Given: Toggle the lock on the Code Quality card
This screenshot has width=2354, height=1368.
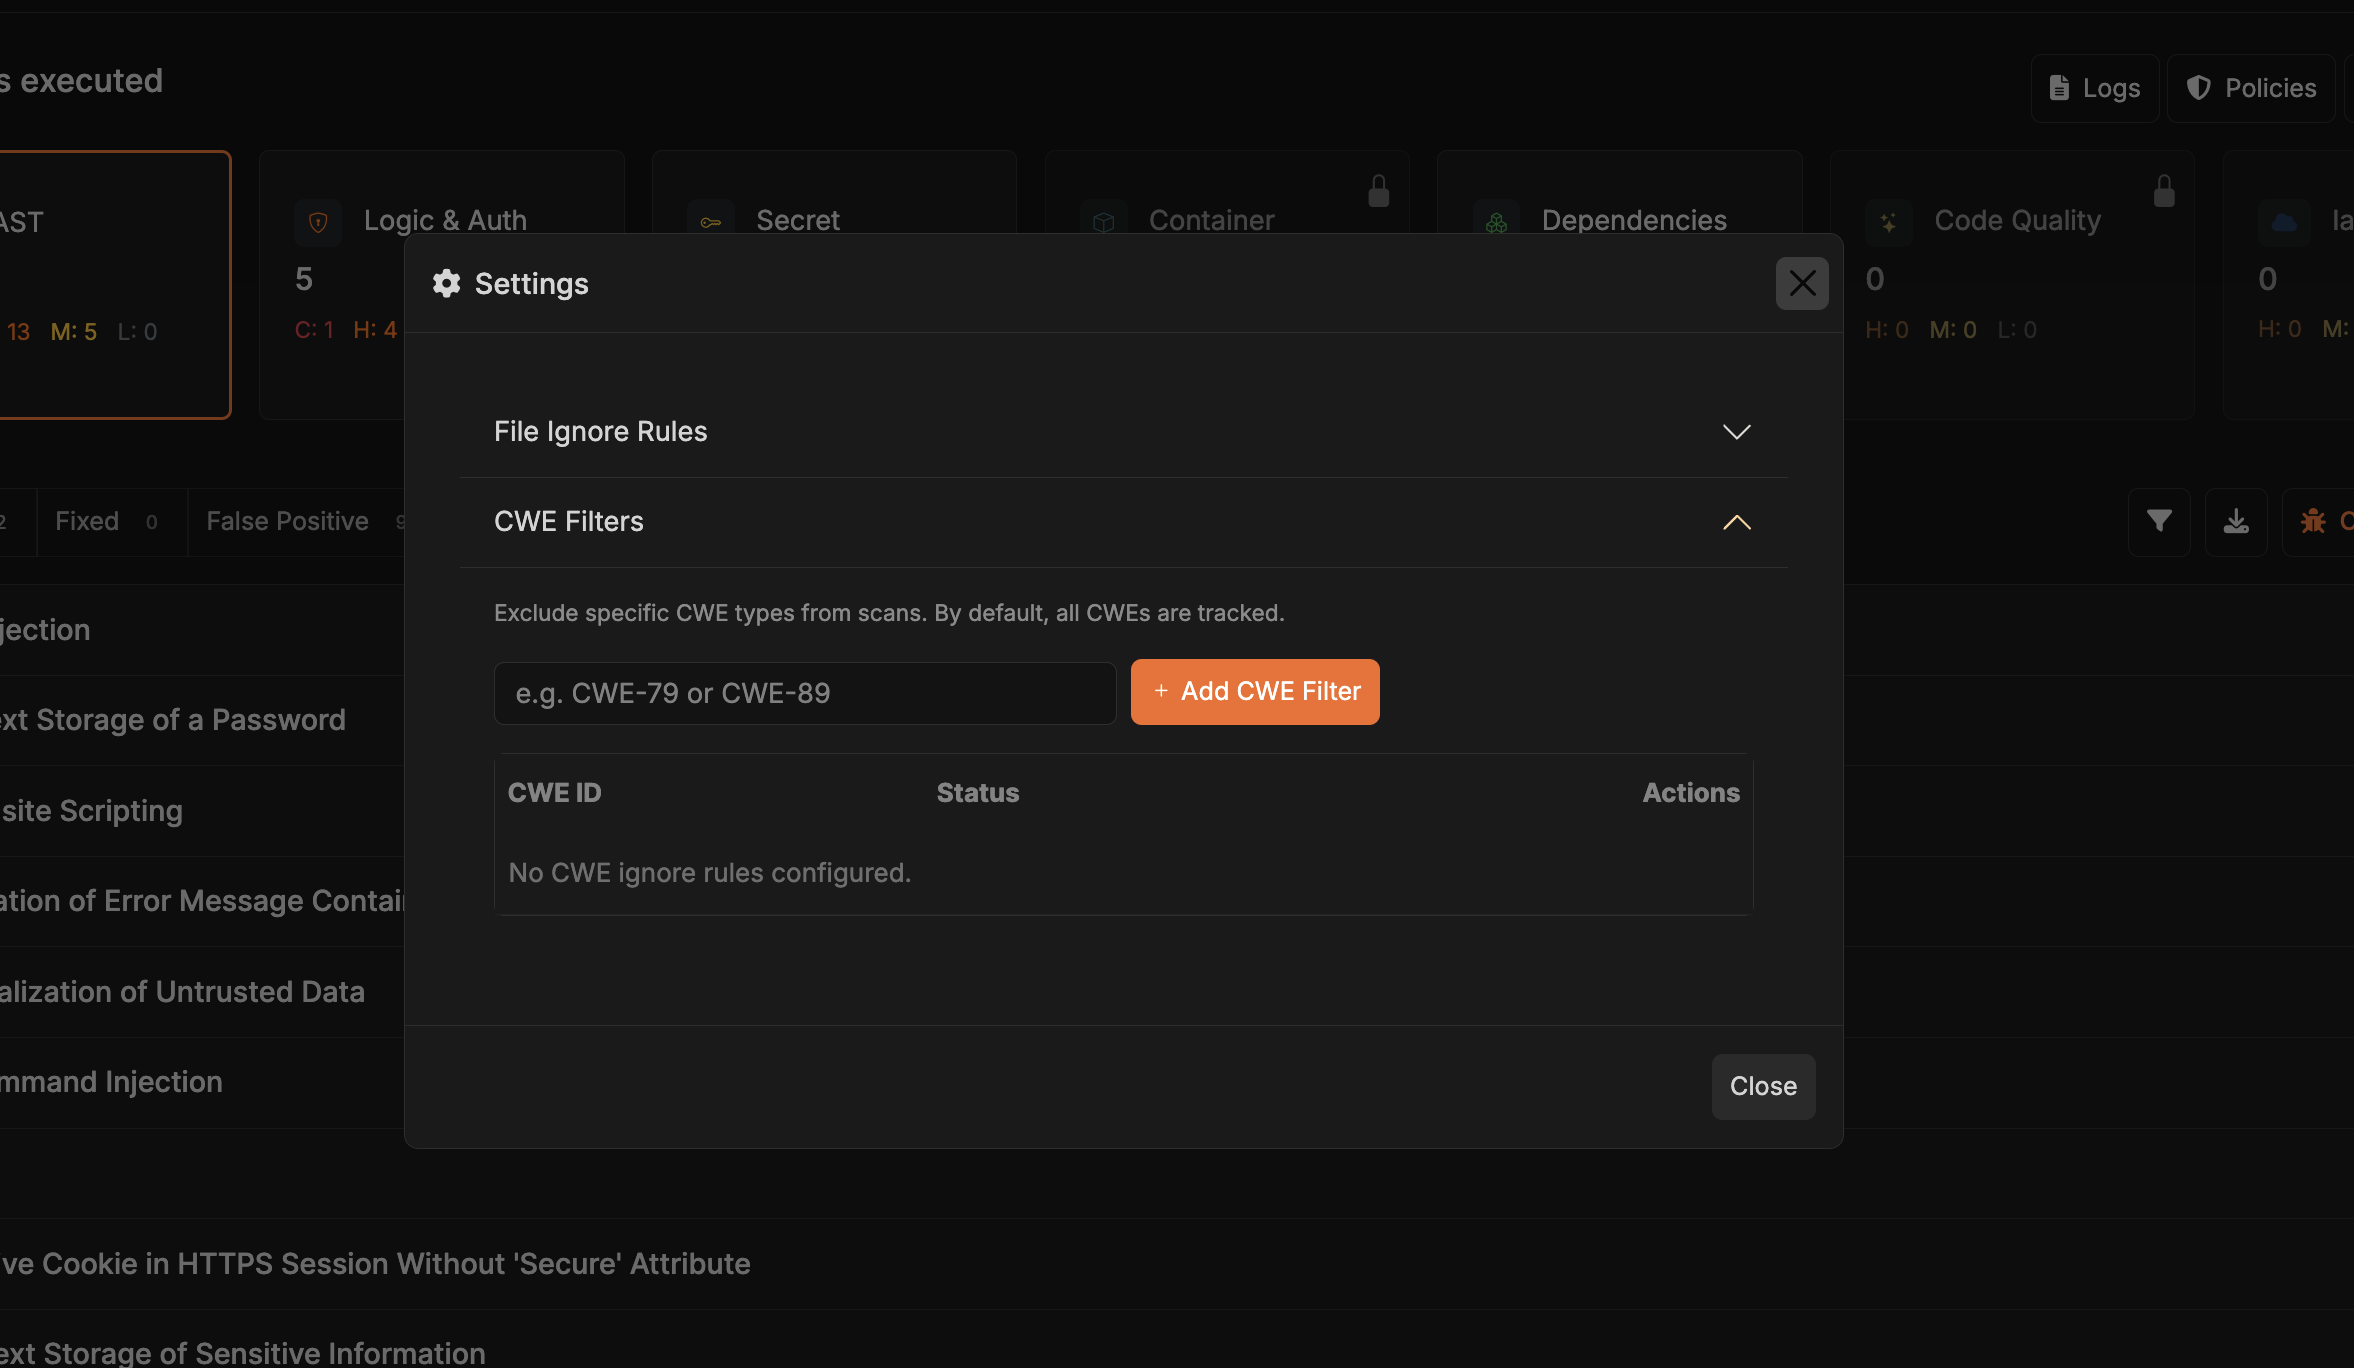Looking at the screenshot, I should pyautogui.click(x=2163, y=191).
